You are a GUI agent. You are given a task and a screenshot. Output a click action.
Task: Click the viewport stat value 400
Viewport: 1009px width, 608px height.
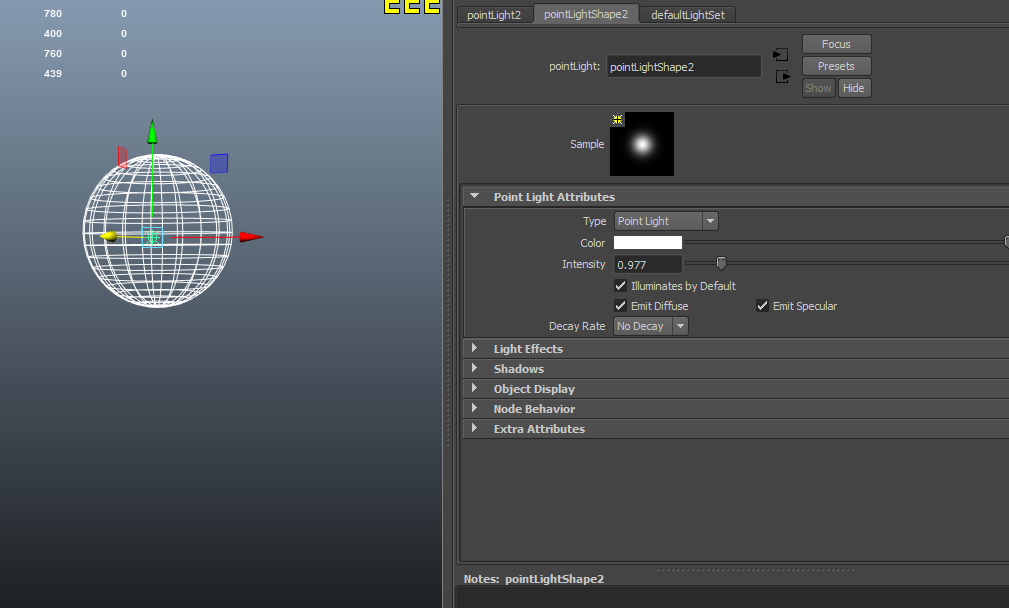pyautogui.click(x=53, y=33)
